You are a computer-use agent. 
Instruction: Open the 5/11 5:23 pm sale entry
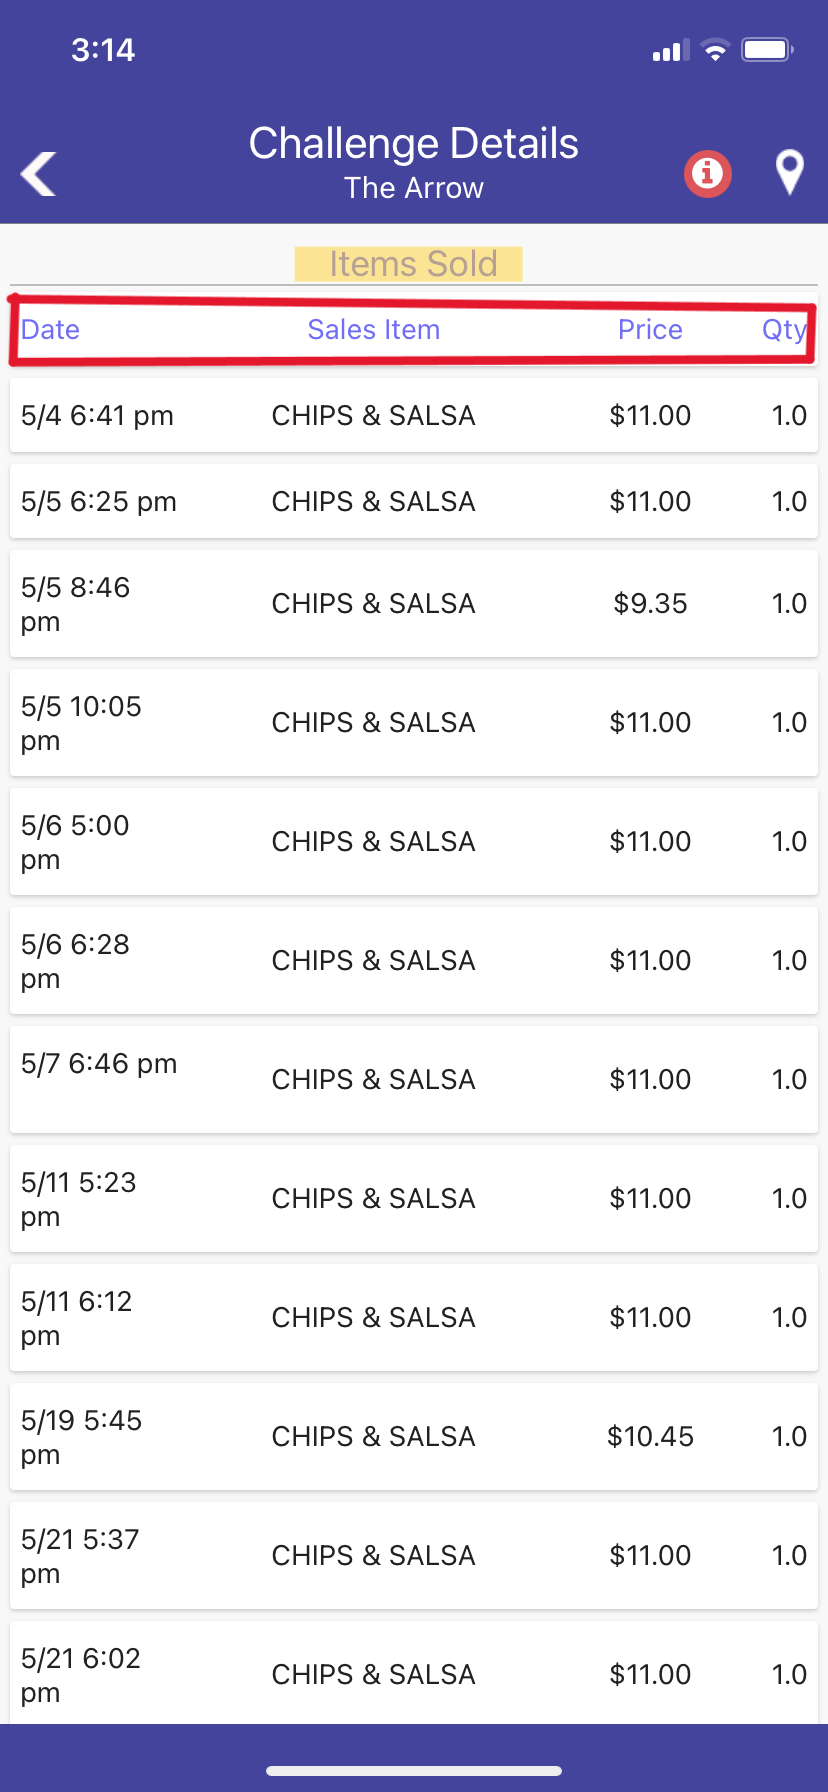pyautogui.click(x=414, y=1198)
